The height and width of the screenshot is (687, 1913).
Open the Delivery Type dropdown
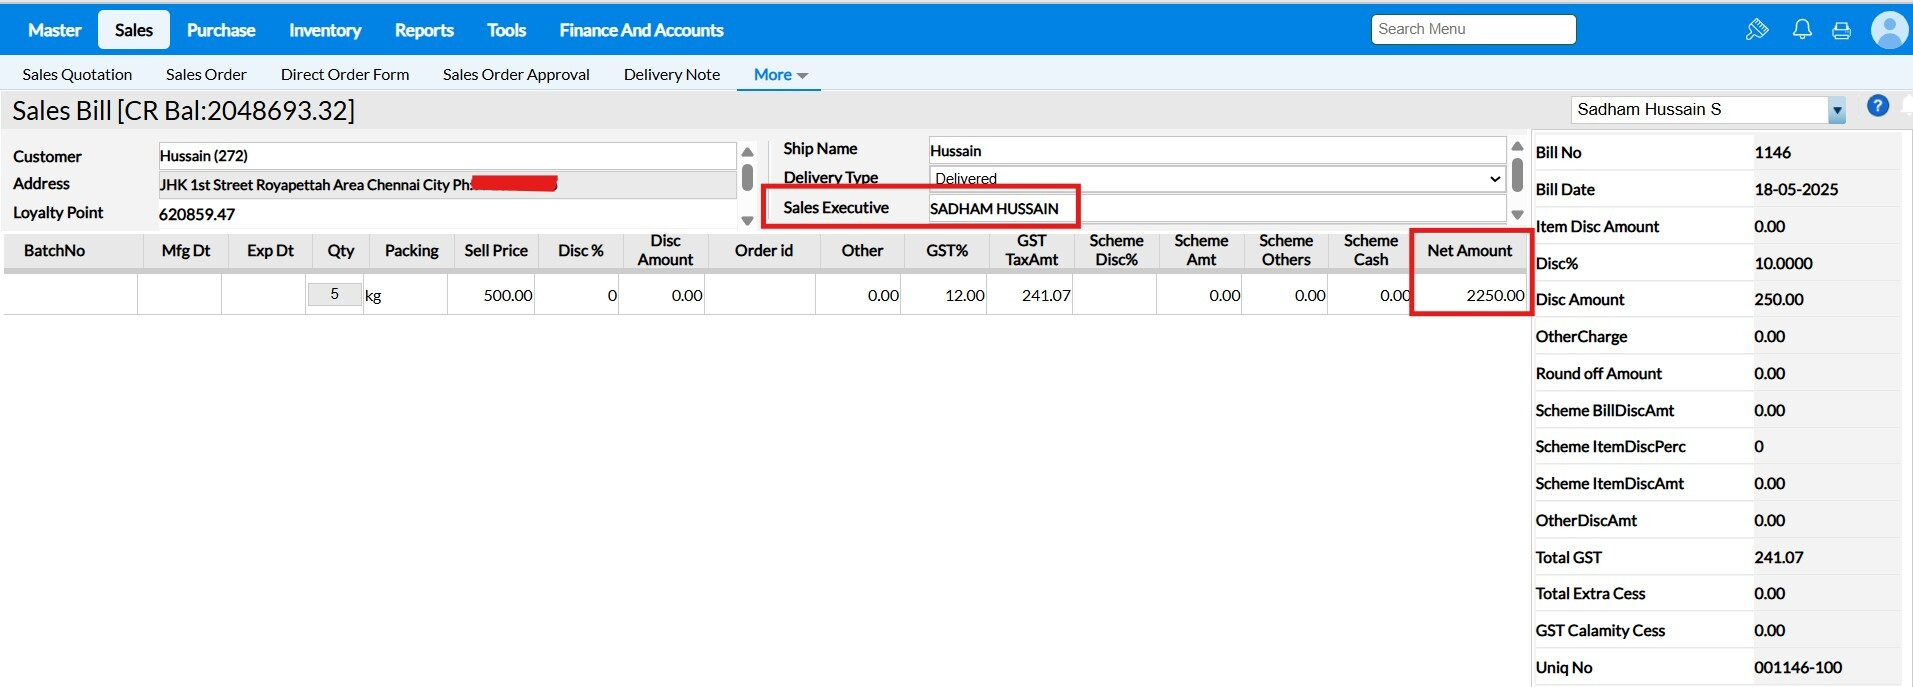pyautogui.click(x=1217, y=179)
